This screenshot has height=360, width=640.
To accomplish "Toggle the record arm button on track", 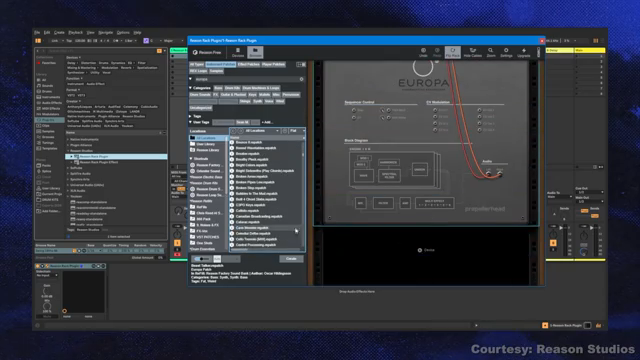I will tap(177, 254).
